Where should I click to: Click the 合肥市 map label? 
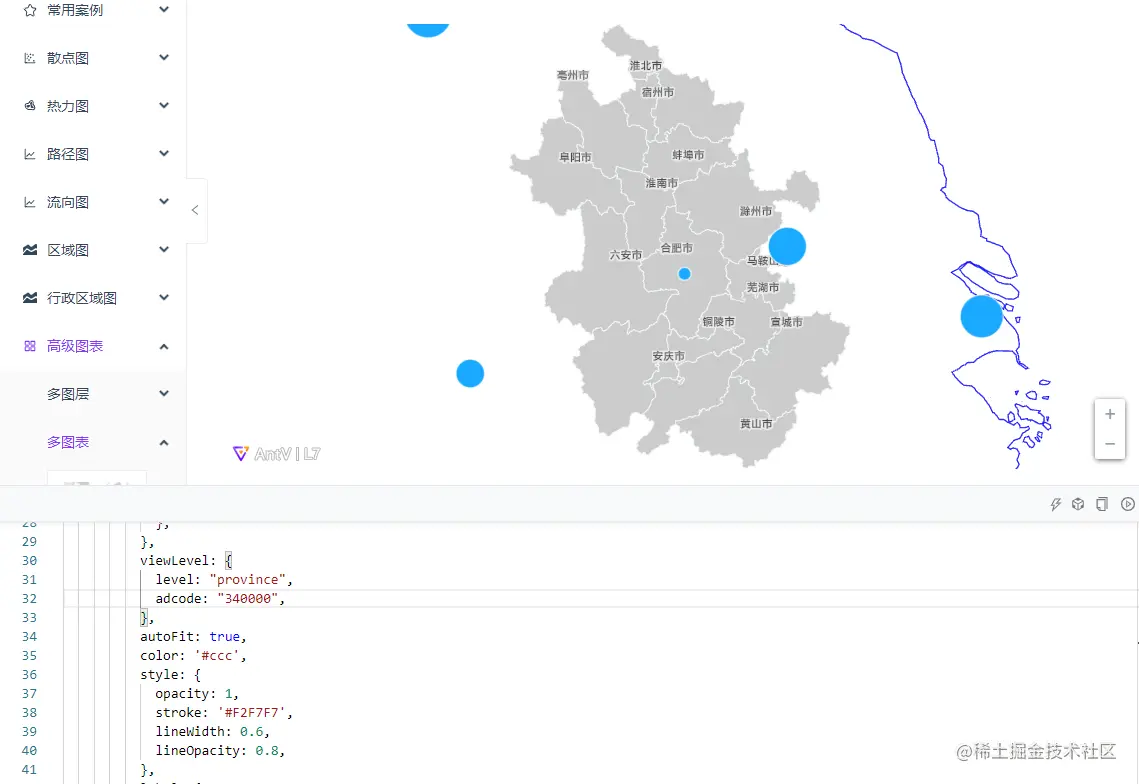[676, 248]
